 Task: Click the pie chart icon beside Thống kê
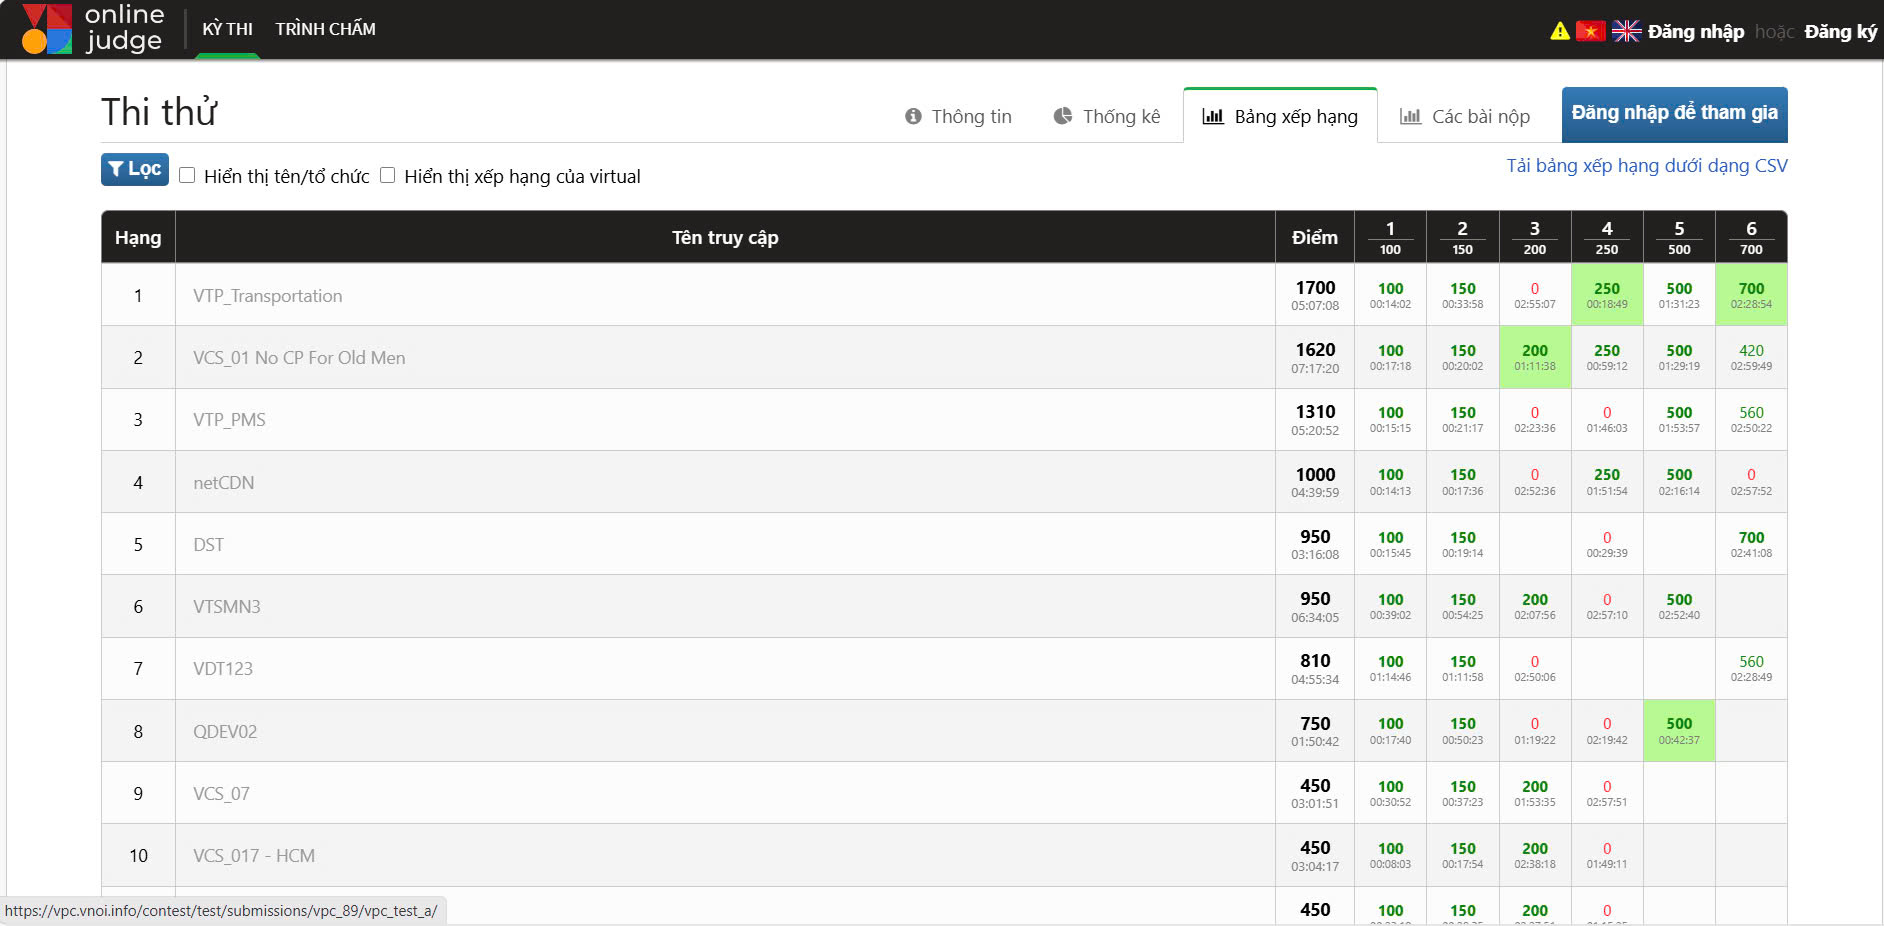pos(1063,116)
